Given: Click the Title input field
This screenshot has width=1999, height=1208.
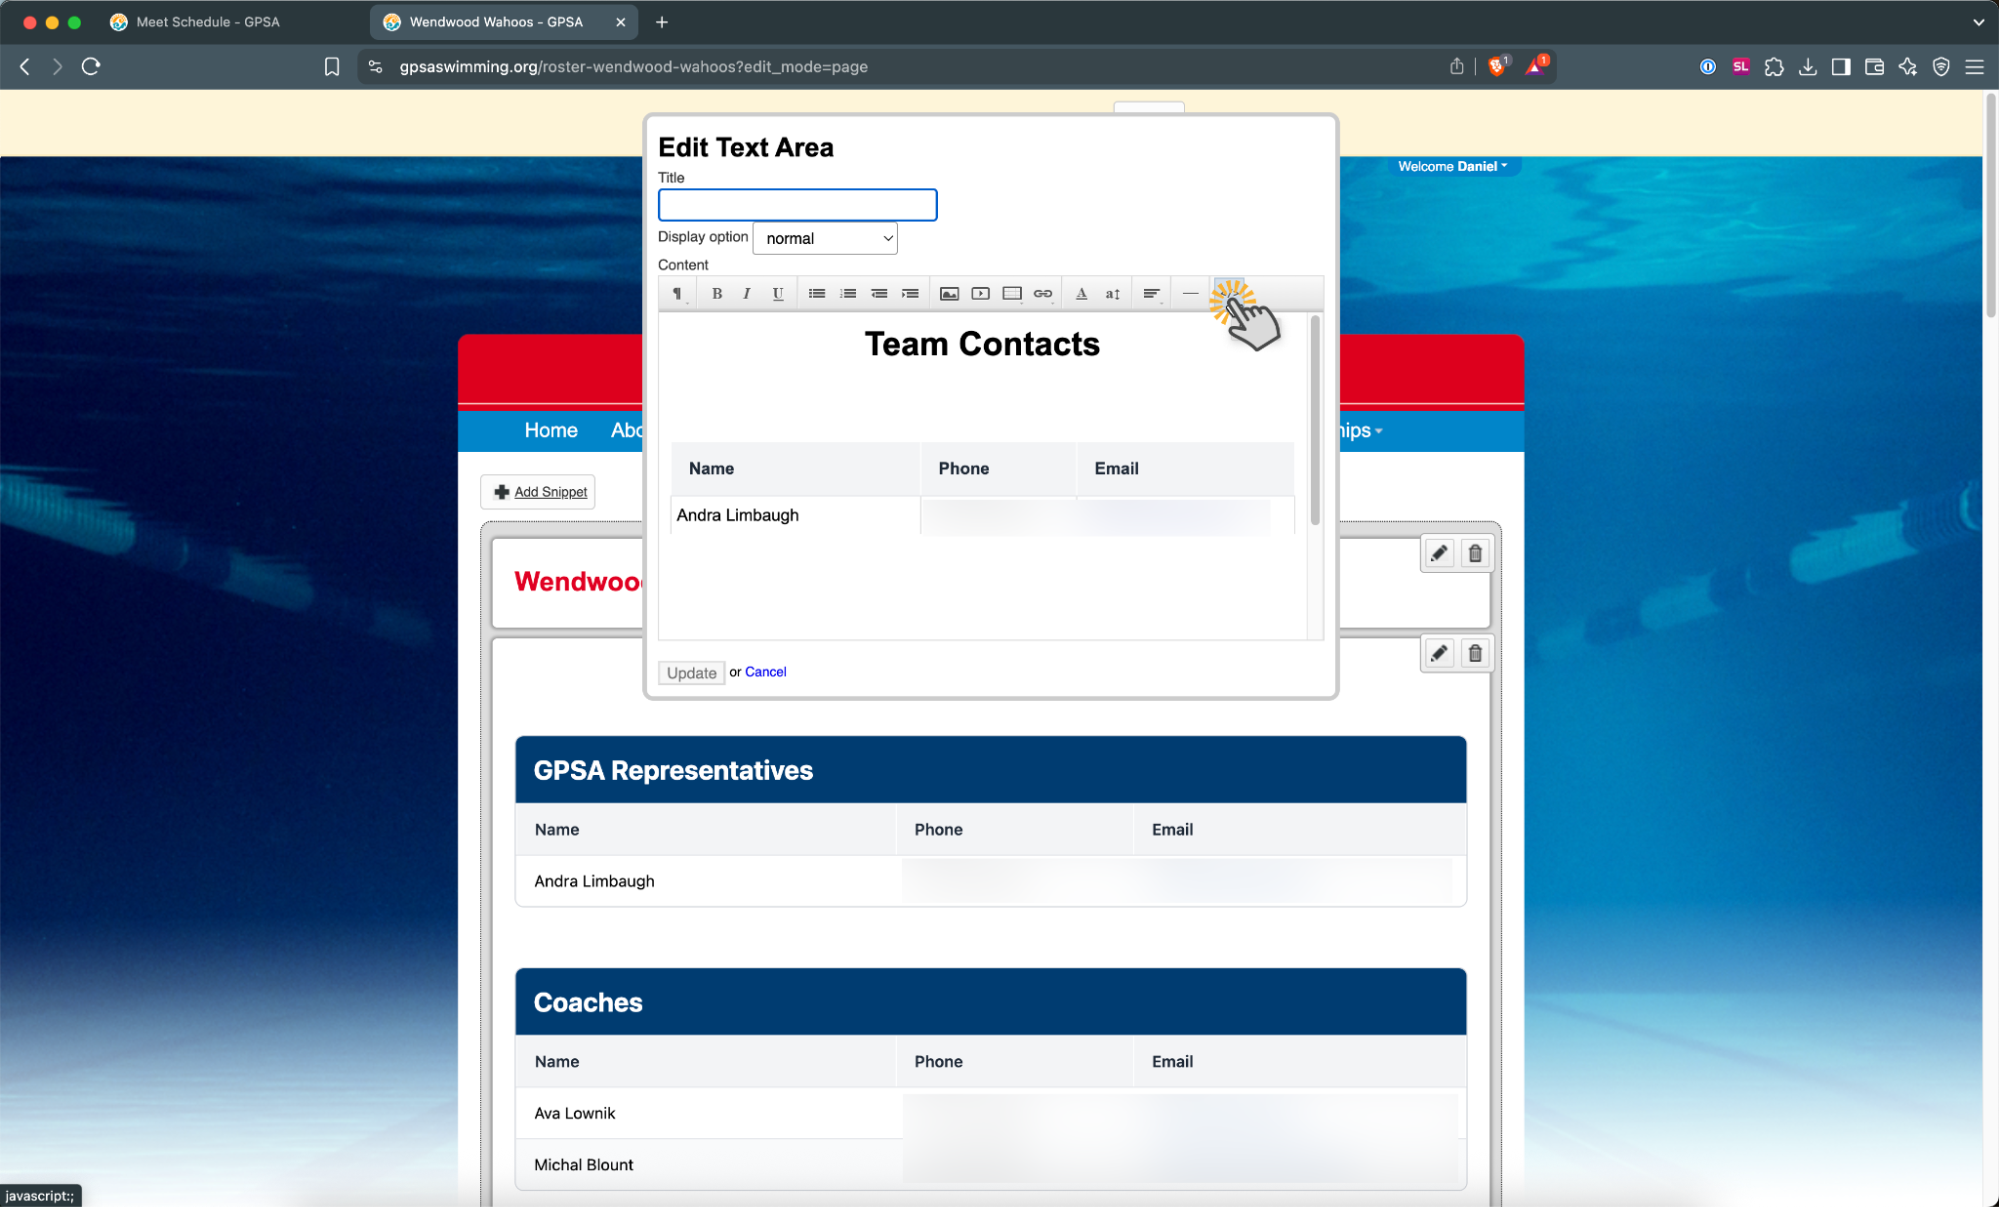Looking at the screenshot, I should coord(797,205).
